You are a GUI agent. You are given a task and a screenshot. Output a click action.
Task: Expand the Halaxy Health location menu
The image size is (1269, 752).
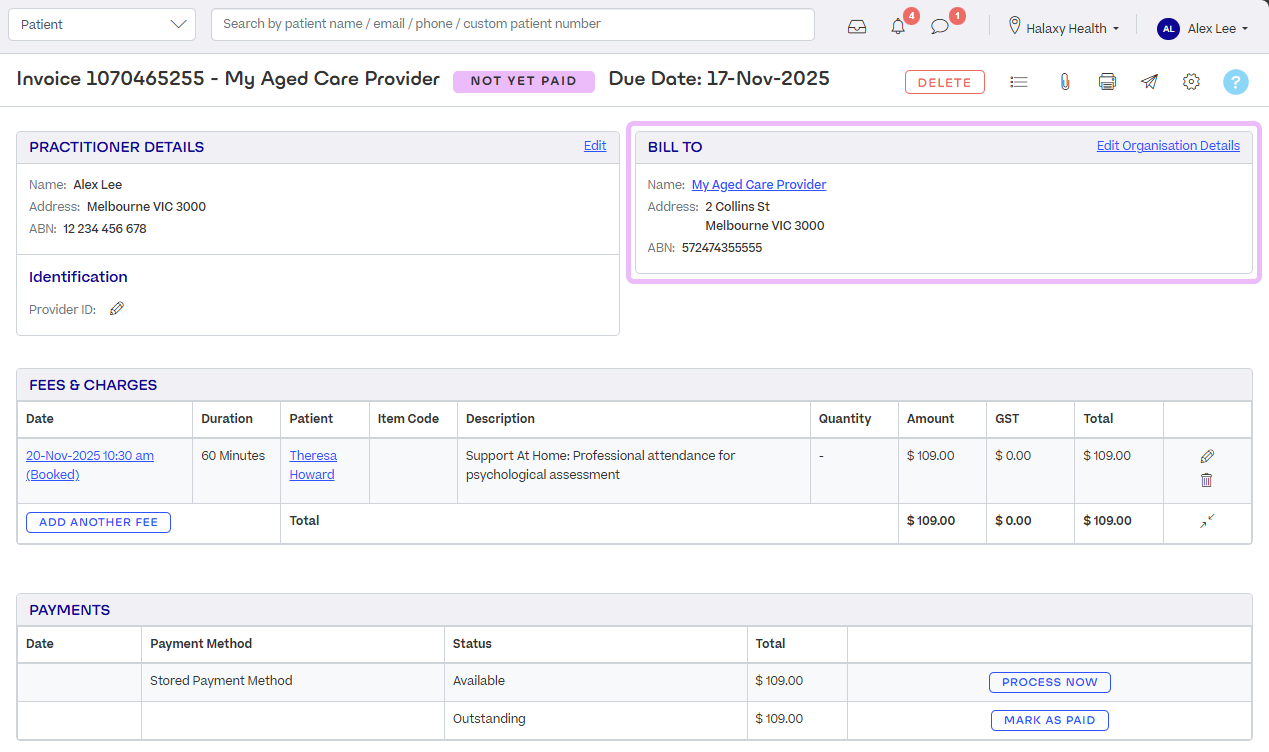click(x=1073, y=29)
